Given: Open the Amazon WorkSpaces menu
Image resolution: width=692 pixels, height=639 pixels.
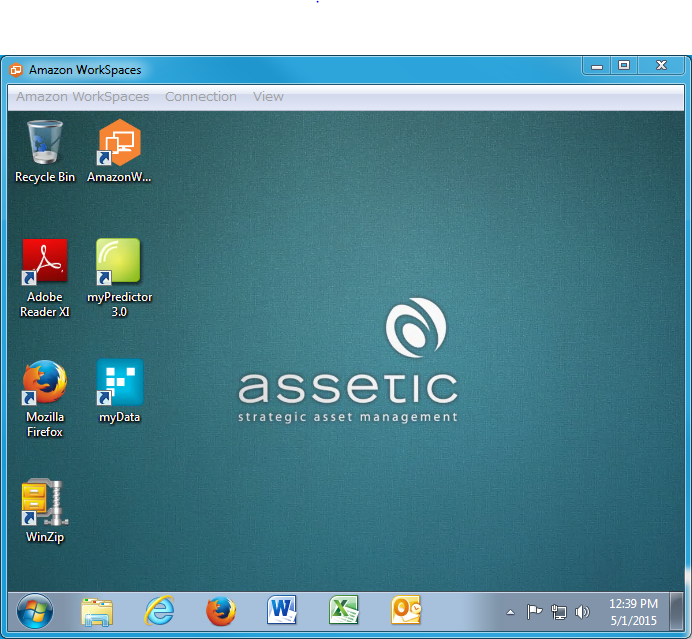Looking at the screenshot, I should [82, 97].
